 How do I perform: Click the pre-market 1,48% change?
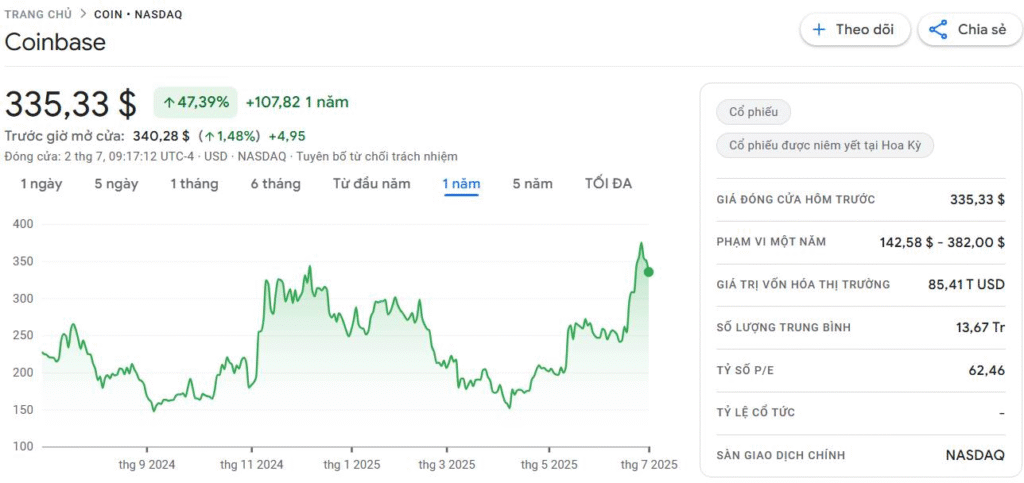click(229, 136)
